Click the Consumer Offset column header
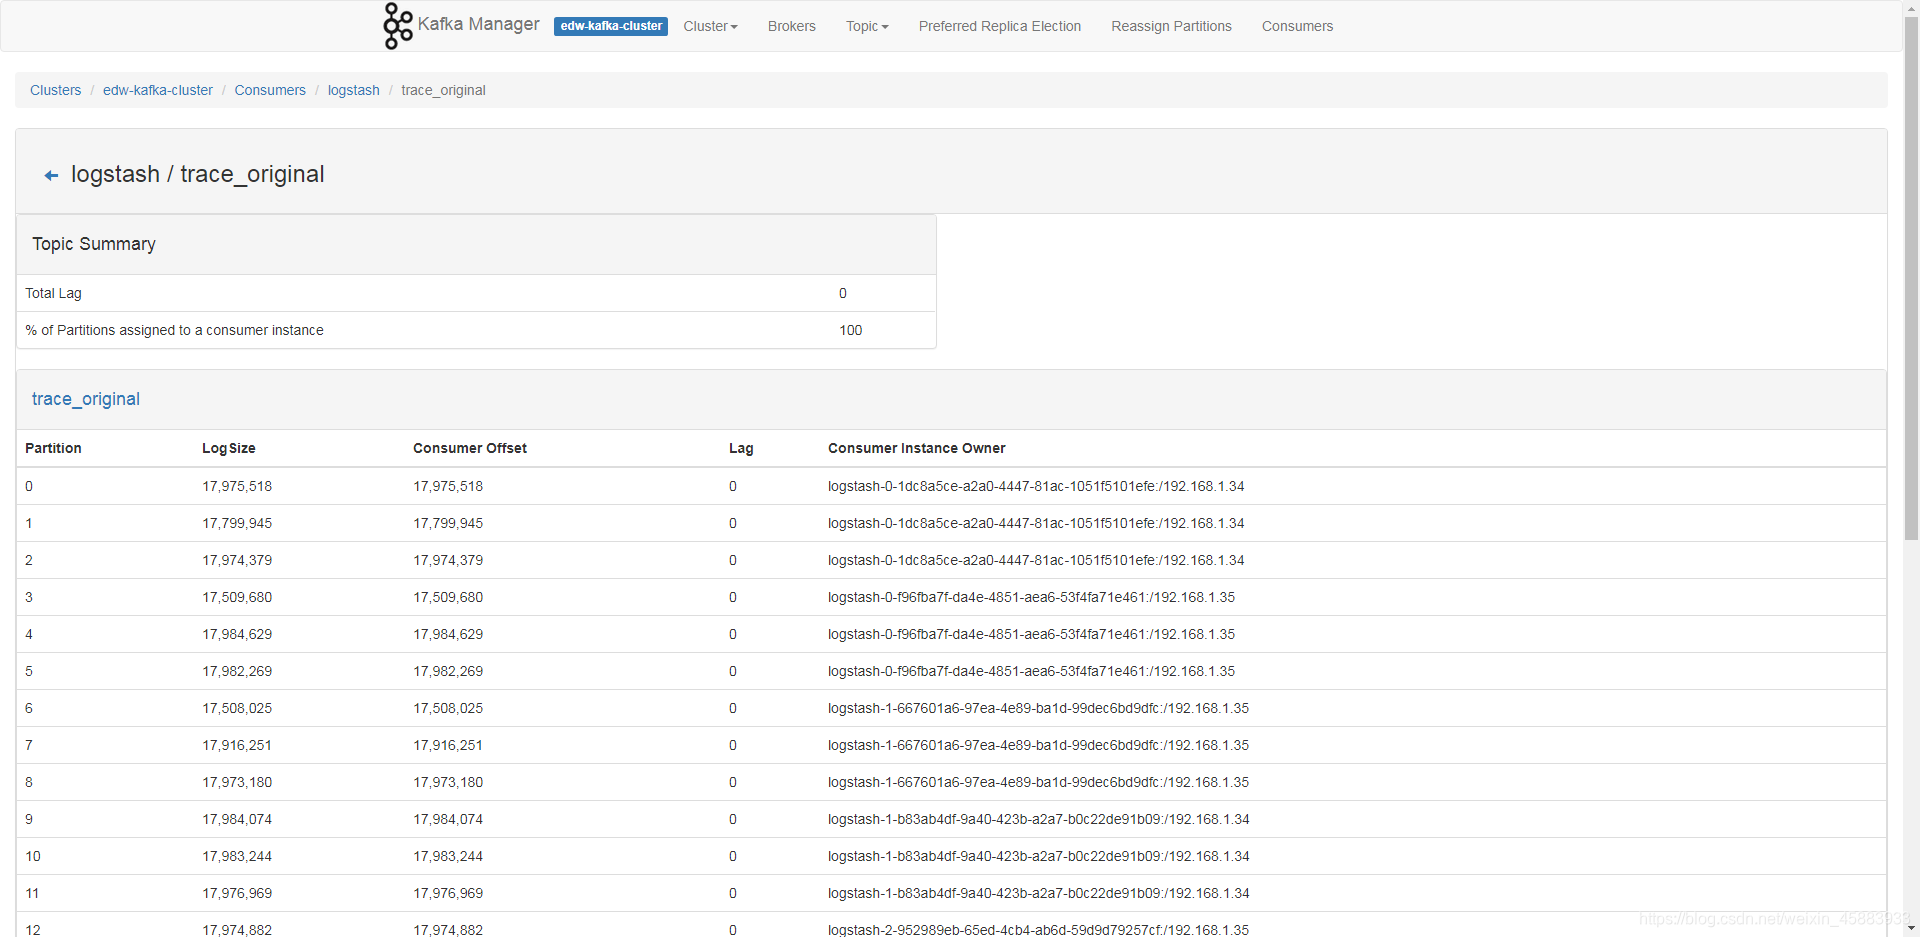1920x937 pixels. [470, 448]
